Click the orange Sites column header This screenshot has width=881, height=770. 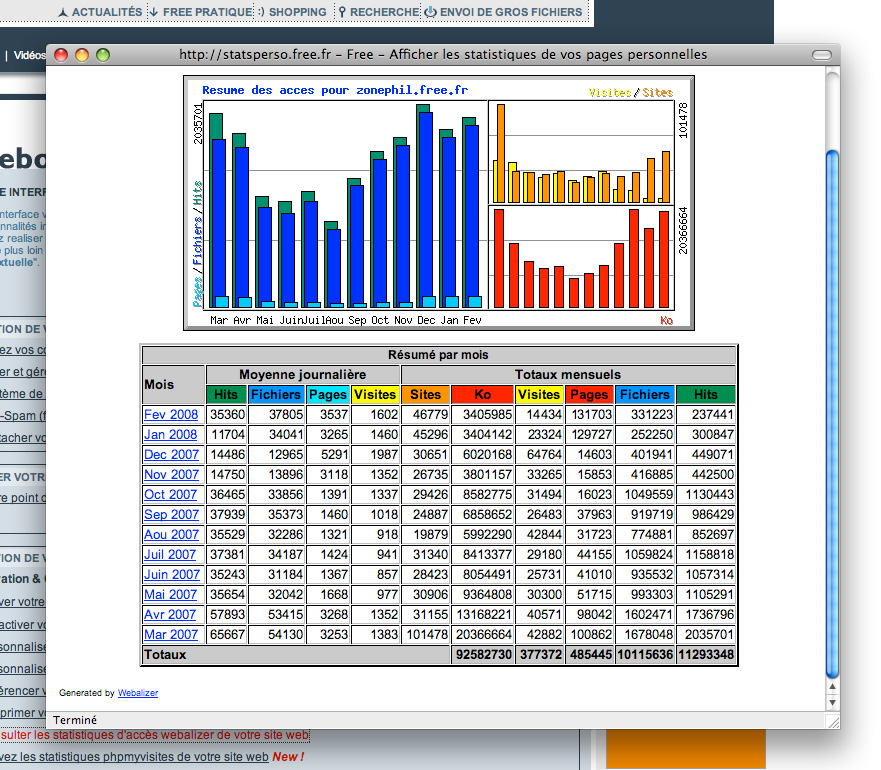[x=426, y=395]
